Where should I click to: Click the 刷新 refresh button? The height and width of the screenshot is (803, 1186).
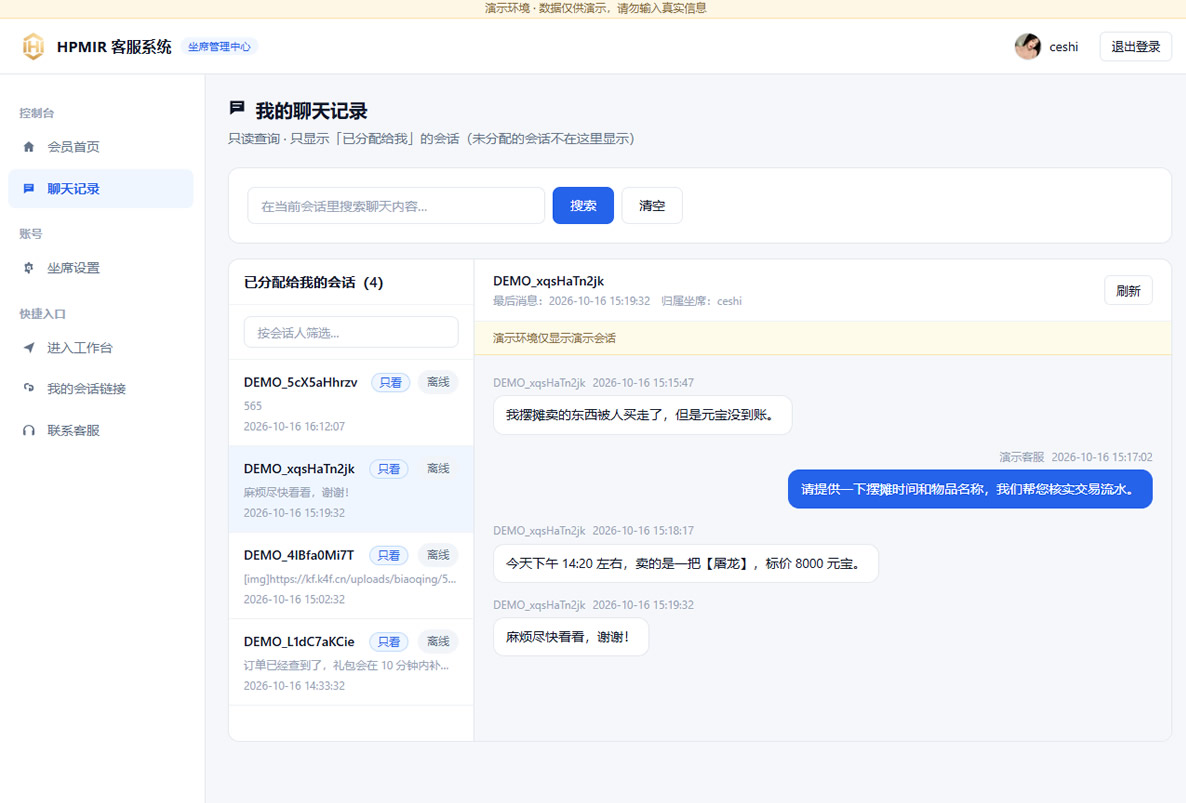click(1128, 290)
